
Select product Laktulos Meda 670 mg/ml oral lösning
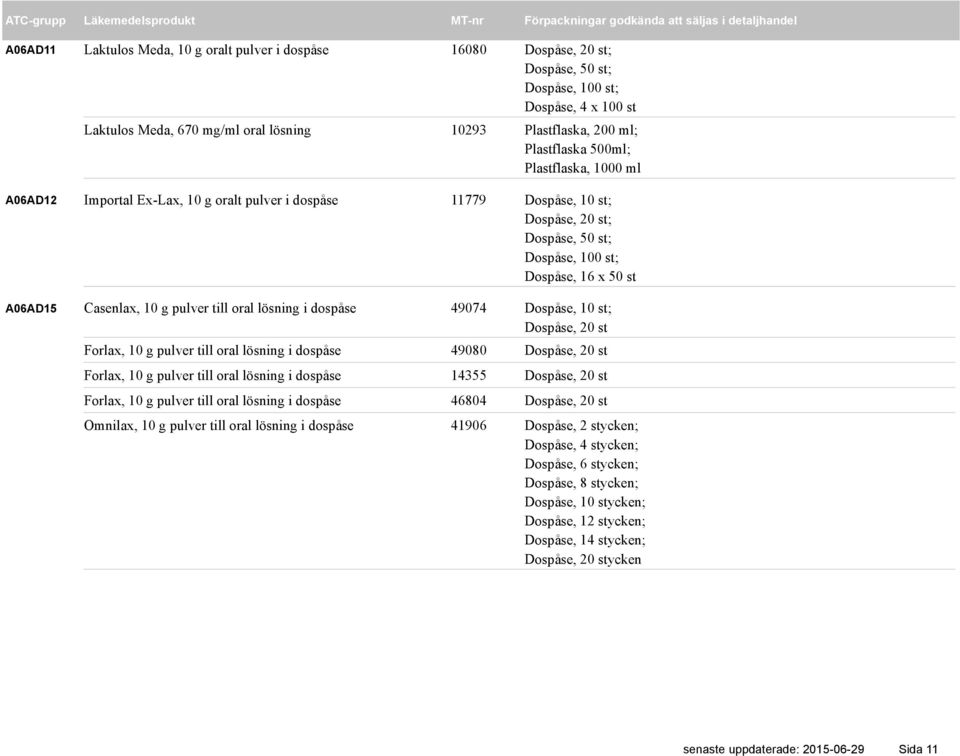(x=197, y=130)
